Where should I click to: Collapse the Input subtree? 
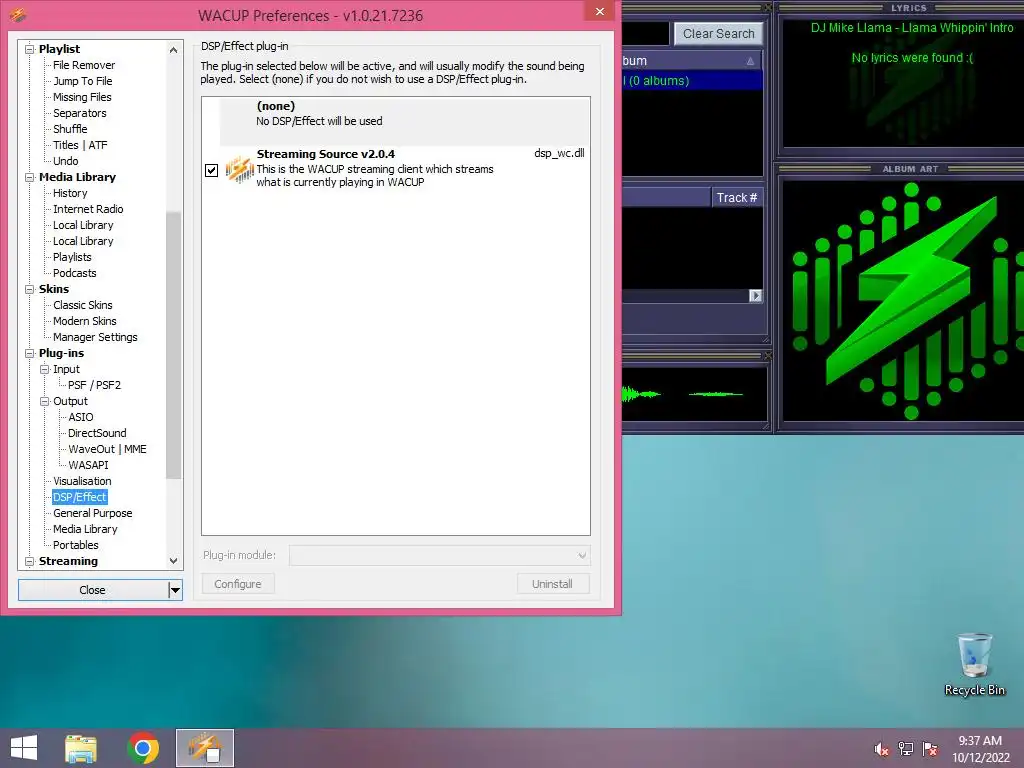click(44, 369)
